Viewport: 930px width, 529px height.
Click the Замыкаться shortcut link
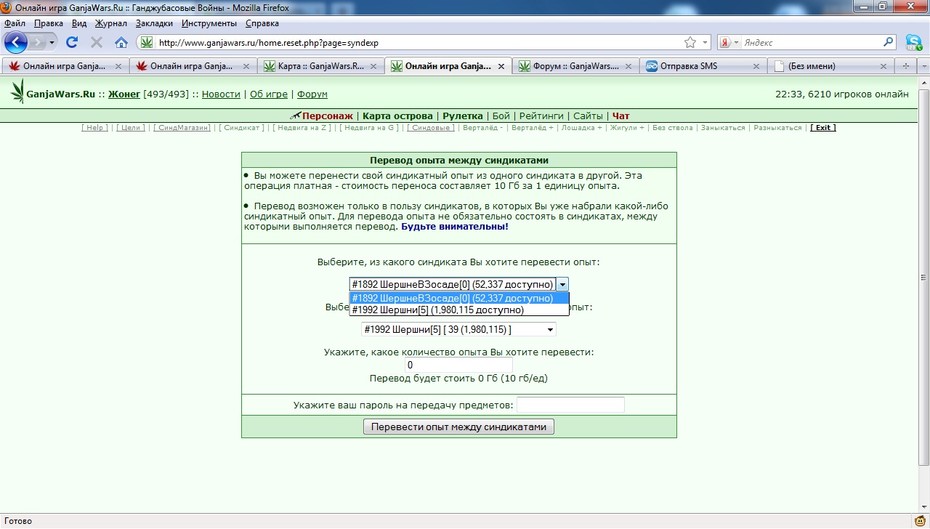click(722, 128)
